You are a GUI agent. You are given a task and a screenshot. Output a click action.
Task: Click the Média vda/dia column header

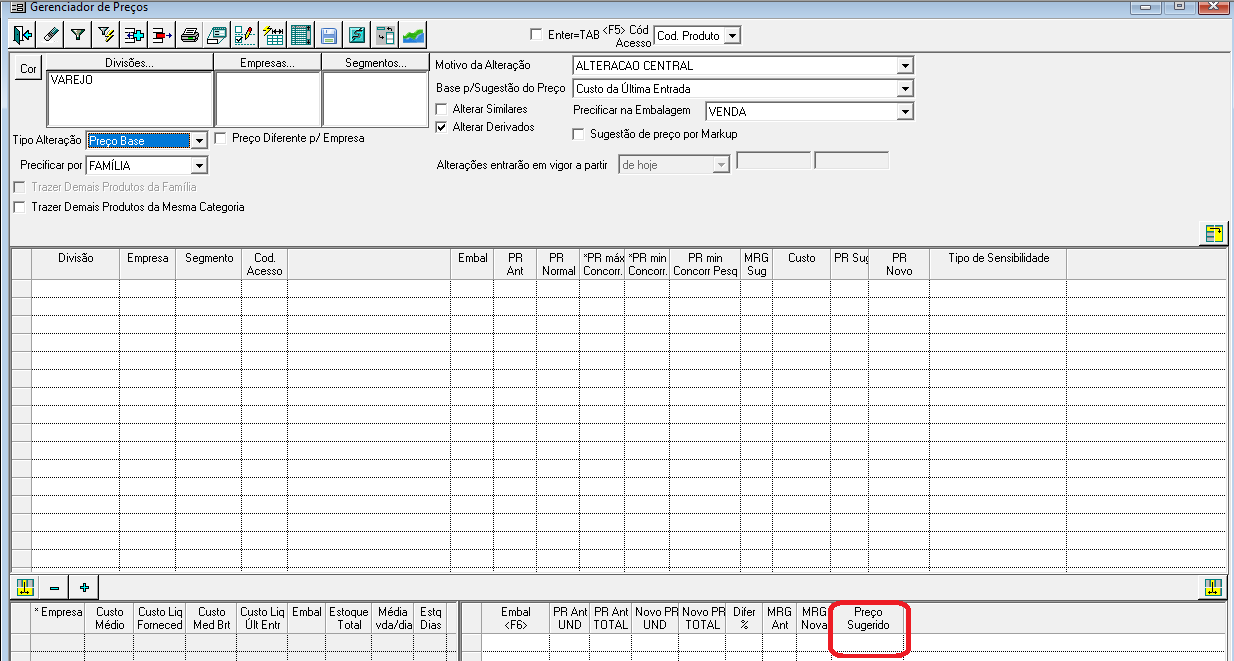(x=393, y=618)
